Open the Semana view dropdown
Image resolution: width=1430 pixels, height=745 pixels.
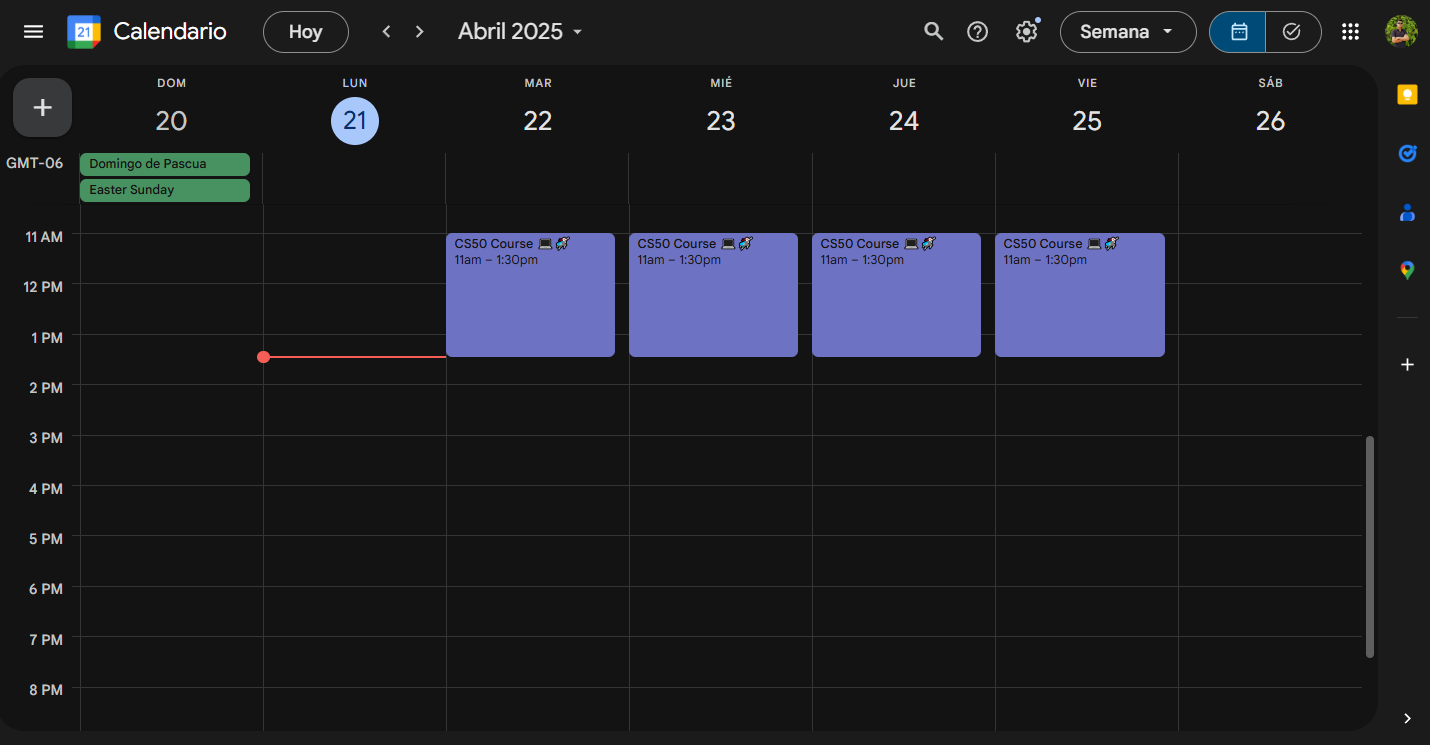point(1128,32)
